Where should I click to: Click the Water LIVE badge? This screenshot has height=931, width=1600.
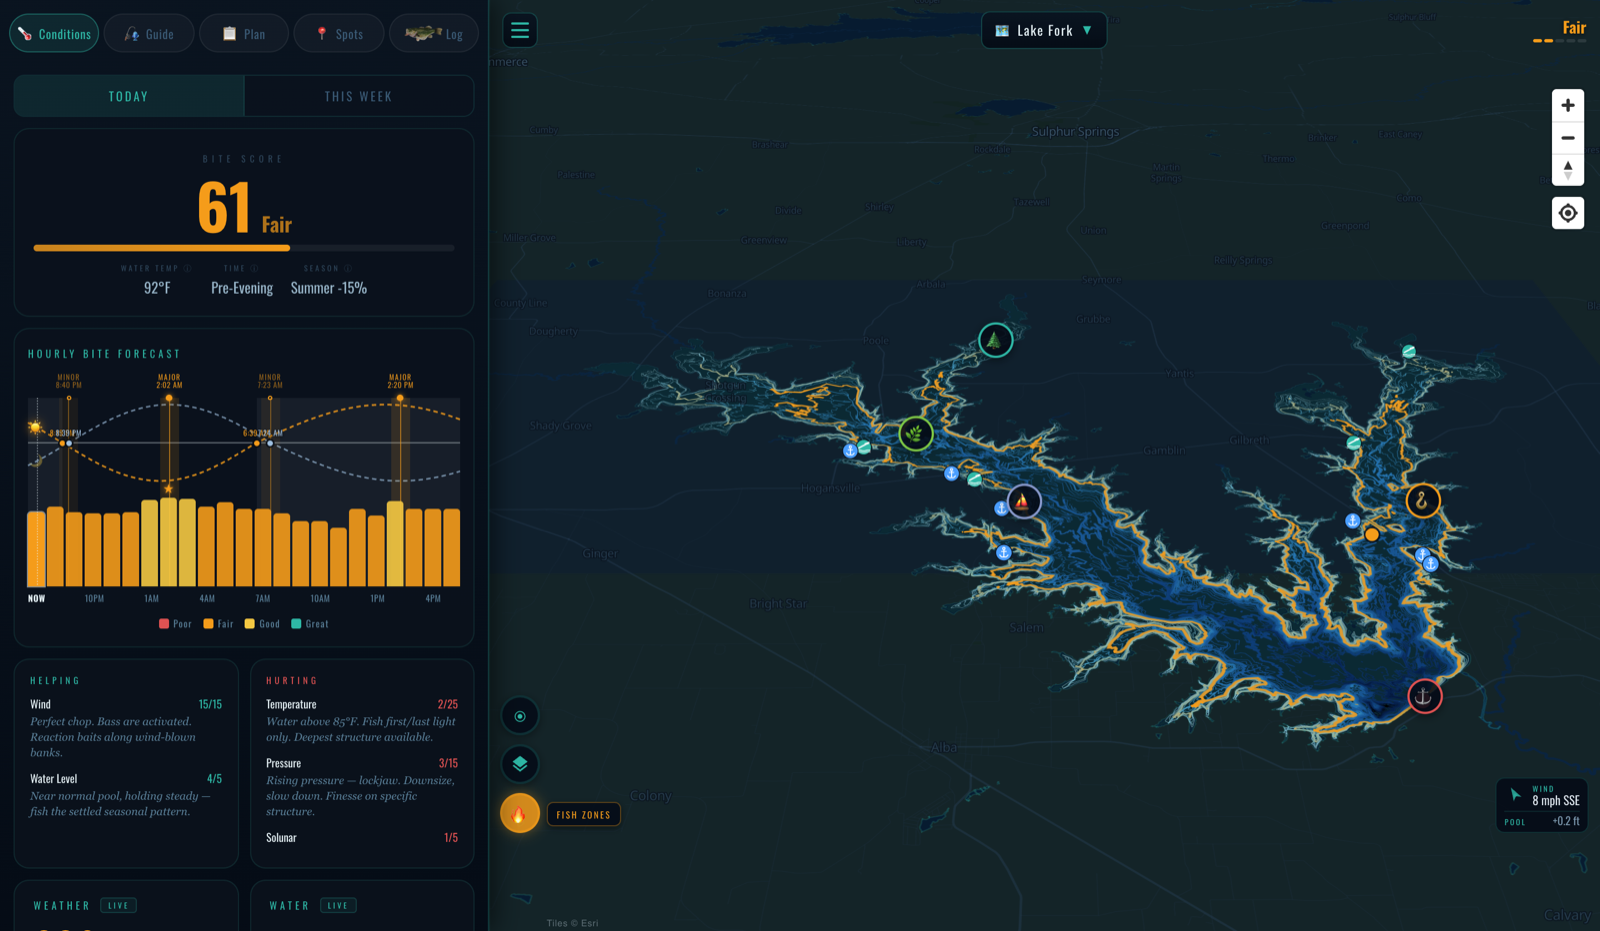[x=338, y=906]
